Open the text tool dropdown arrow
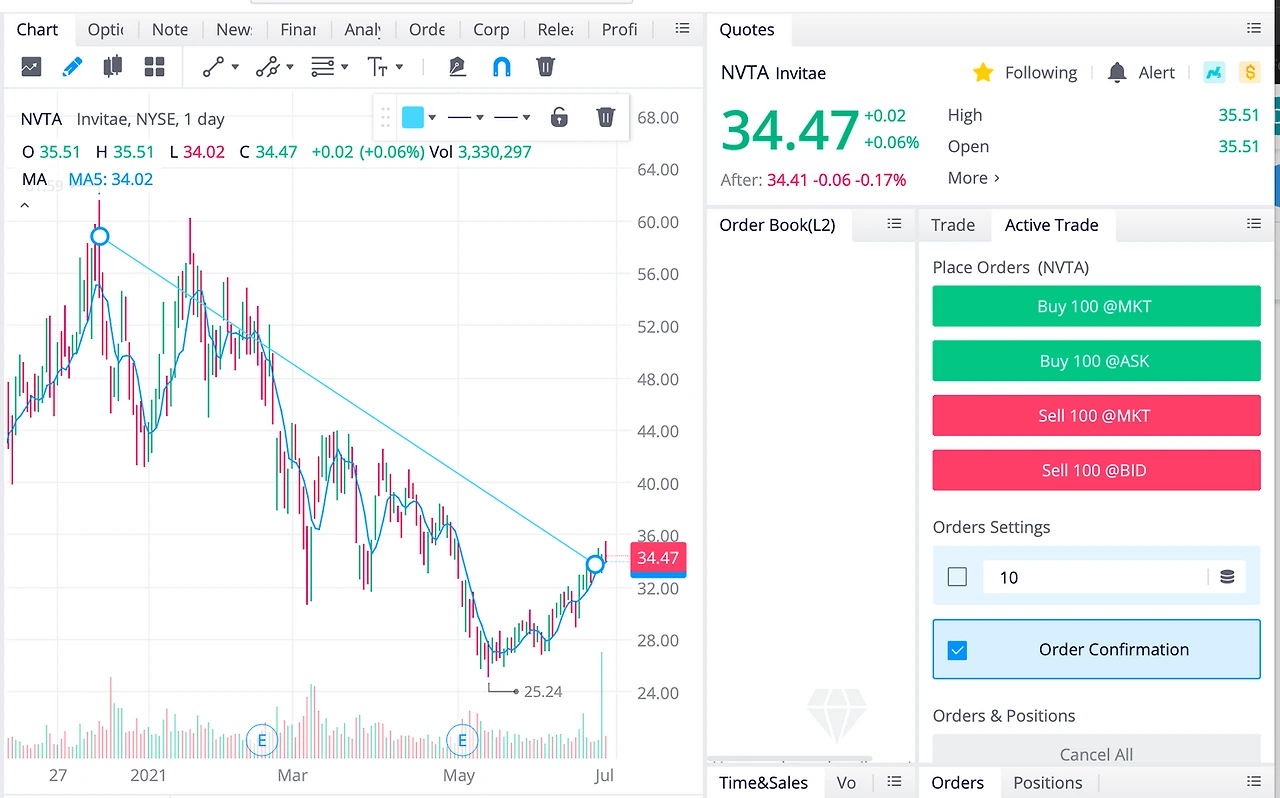 point(399,67)
